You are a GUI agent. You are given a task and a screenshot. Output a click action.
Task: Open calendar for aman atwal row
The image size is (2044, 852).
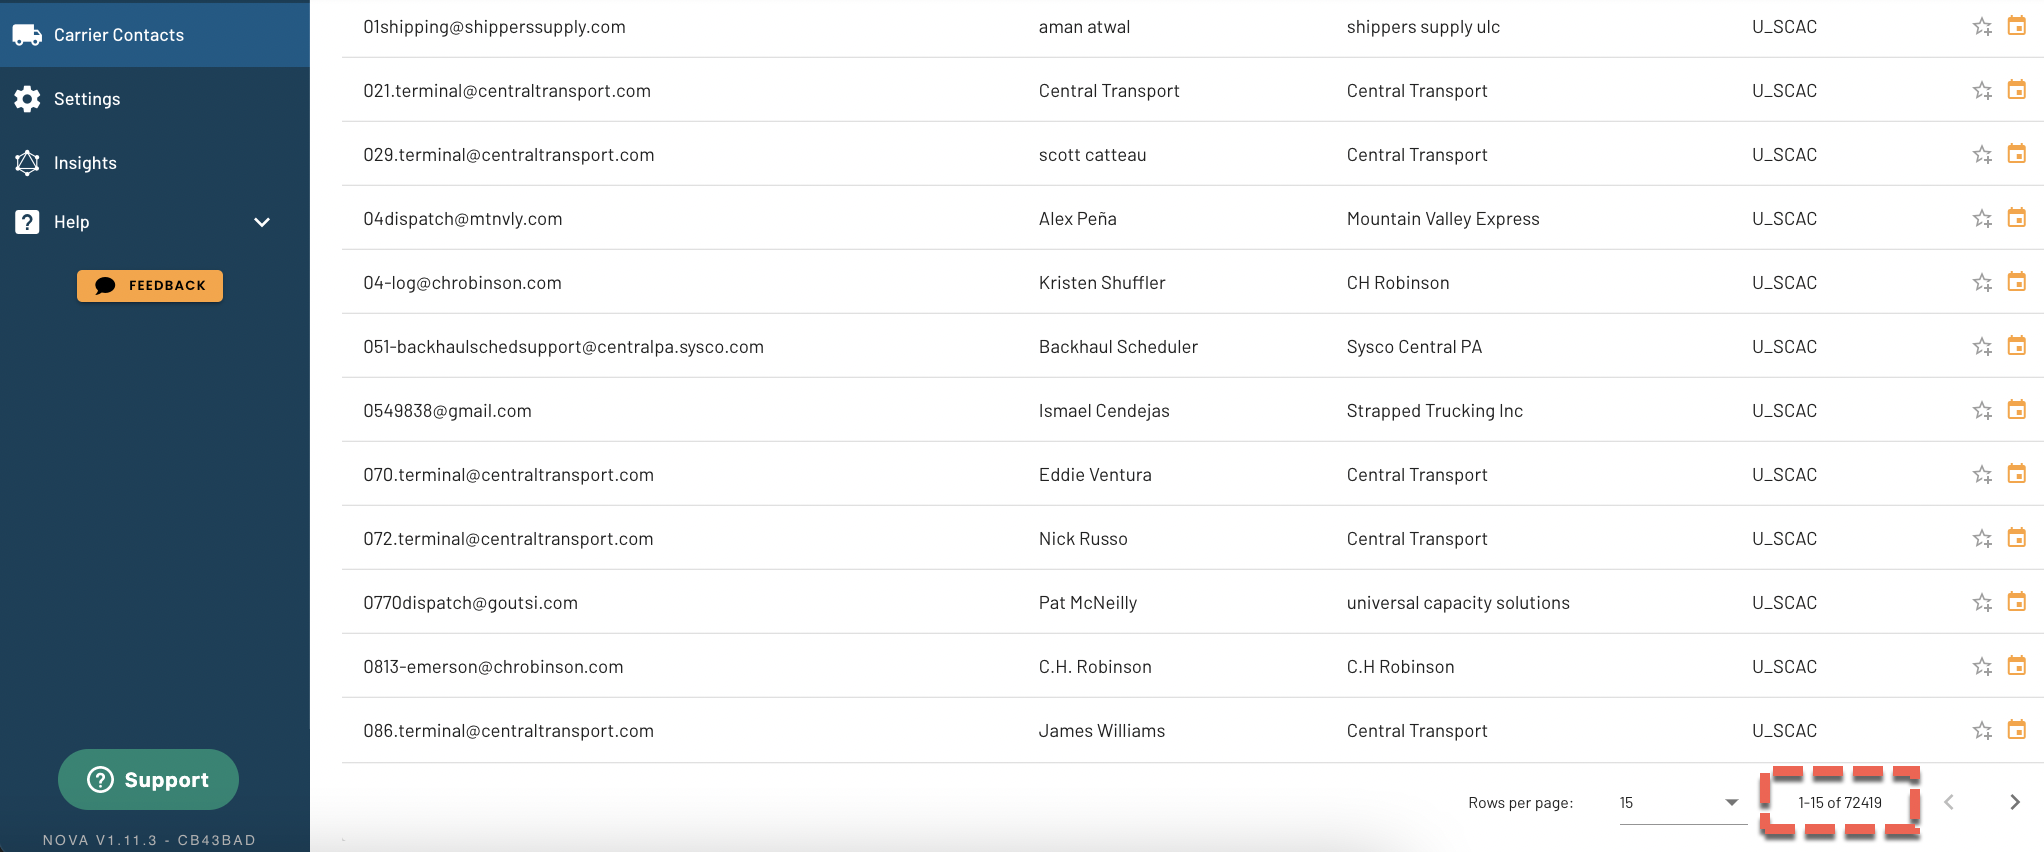tap(2017, 26)
